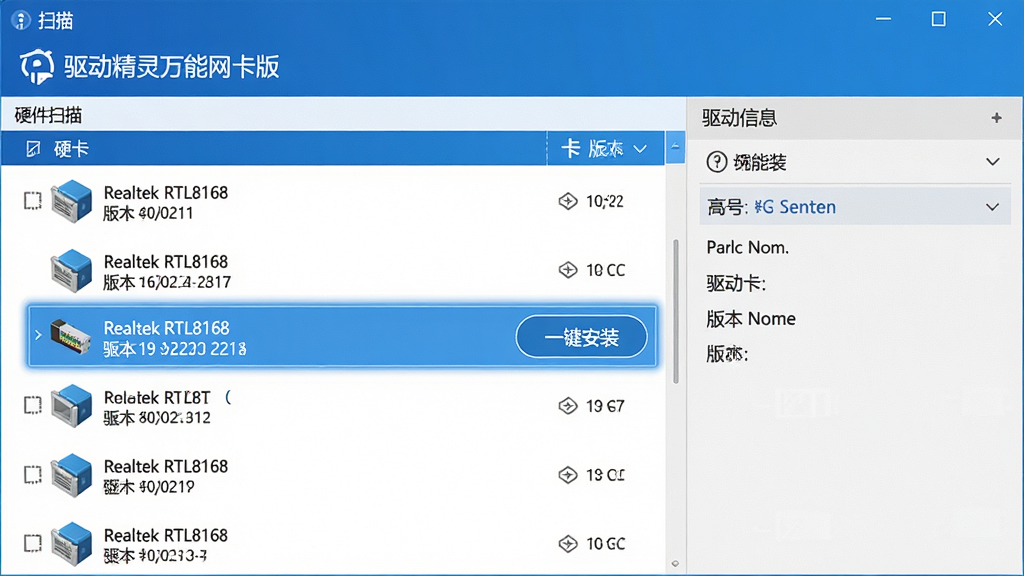The height and width of the screenshot is (576, 1024).
Task: Maximize the 扫描 window
Action: 938,20
